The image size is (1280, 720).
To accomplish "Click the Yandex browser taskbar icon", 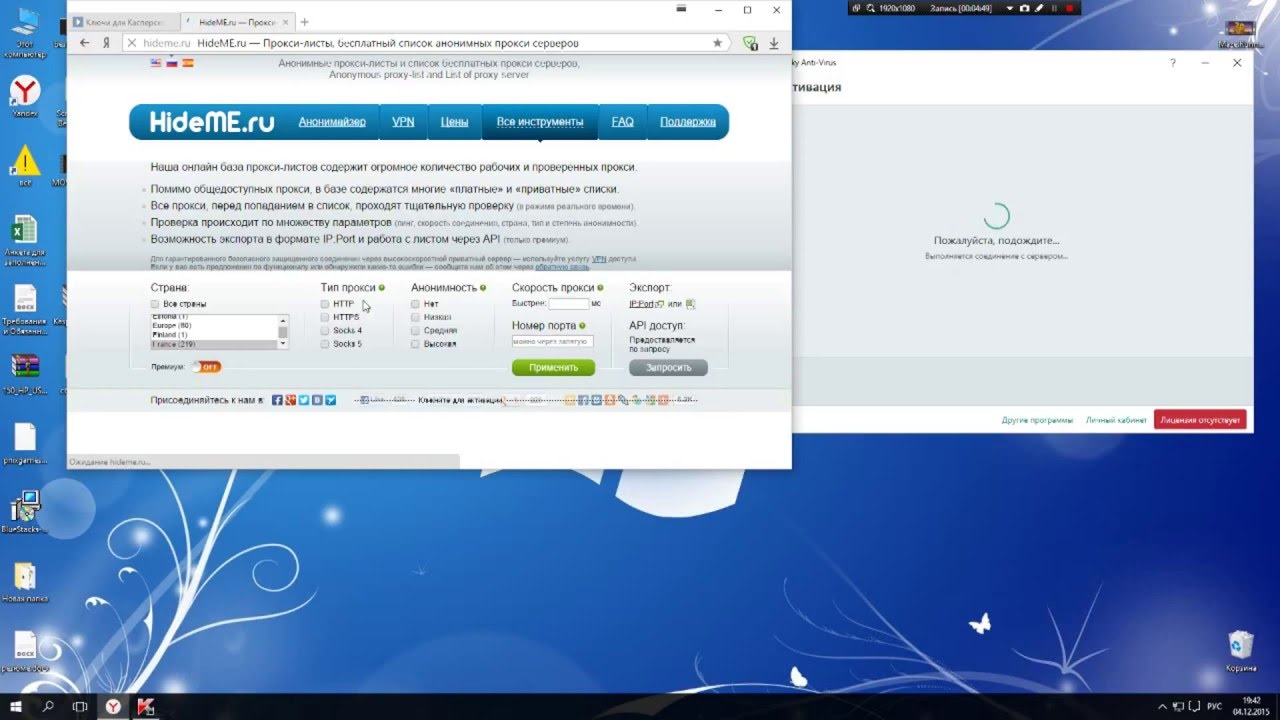I will click(x=113, y=706).
